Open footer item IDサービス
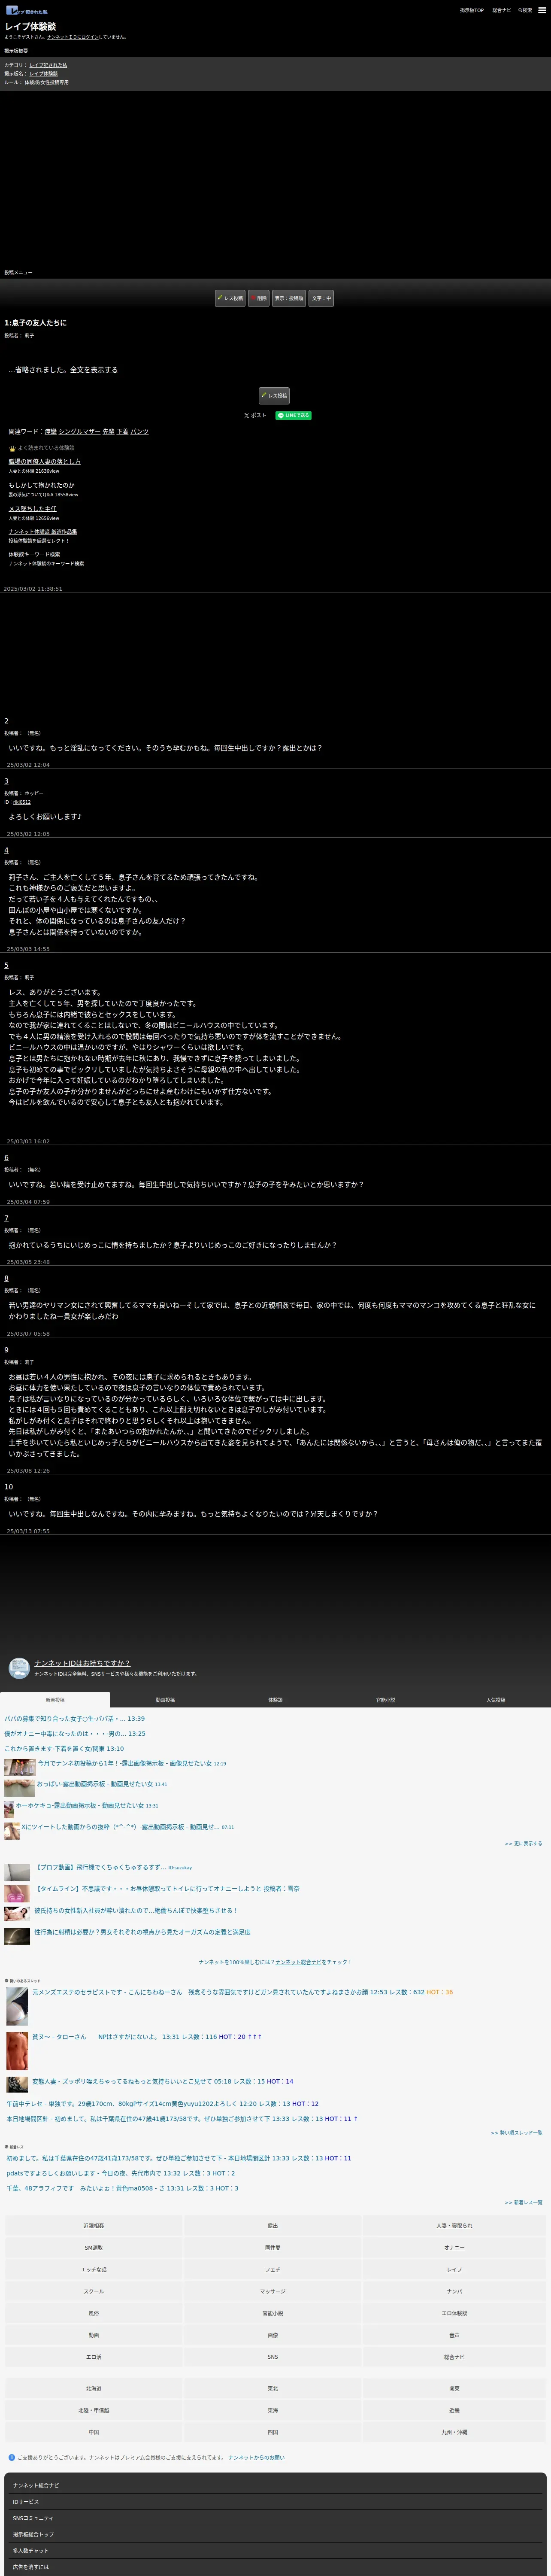Viewport: 551px width, 2576px height. 275,2502
